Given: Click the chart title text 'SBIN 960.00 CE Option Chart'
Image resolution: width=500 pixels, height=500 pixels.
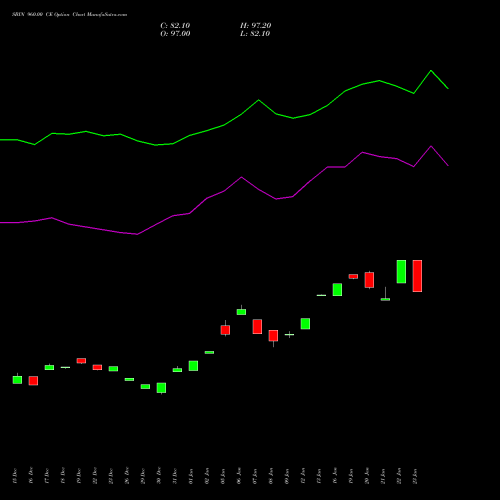Looking at the screenshot, I should click(x=49, y=15).
